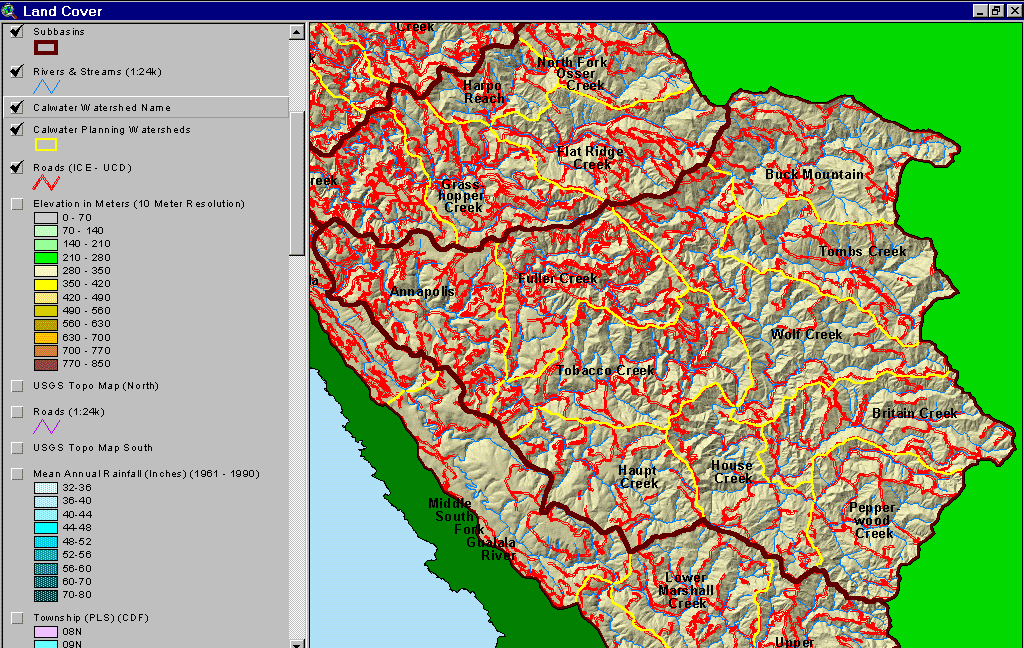Pick the 350 - 420 yellow elevation swatch

pos(46,284)
